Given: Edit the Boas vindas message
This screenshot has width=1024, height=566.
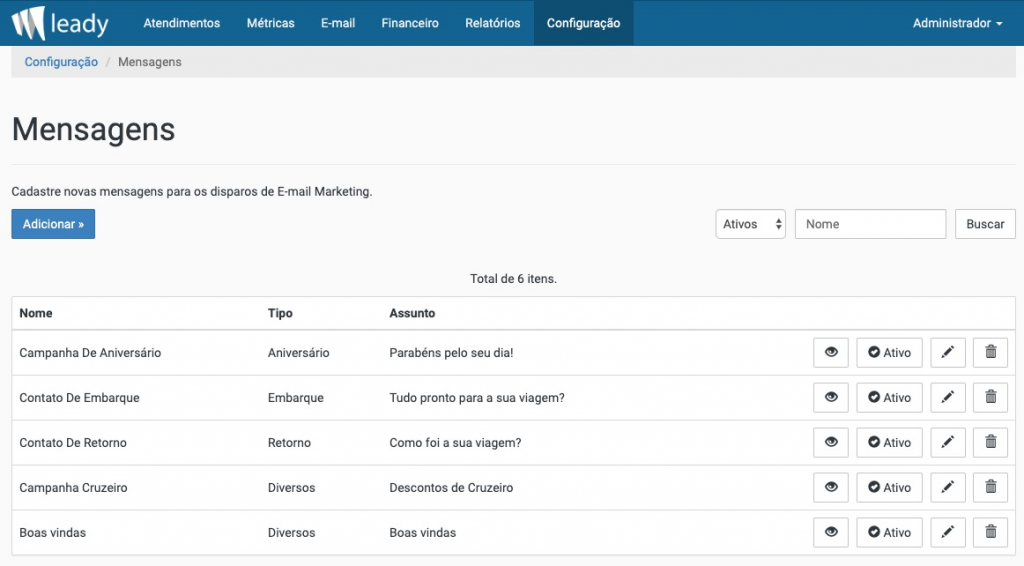Looking at the screenshot, I should tap(948, 533).
